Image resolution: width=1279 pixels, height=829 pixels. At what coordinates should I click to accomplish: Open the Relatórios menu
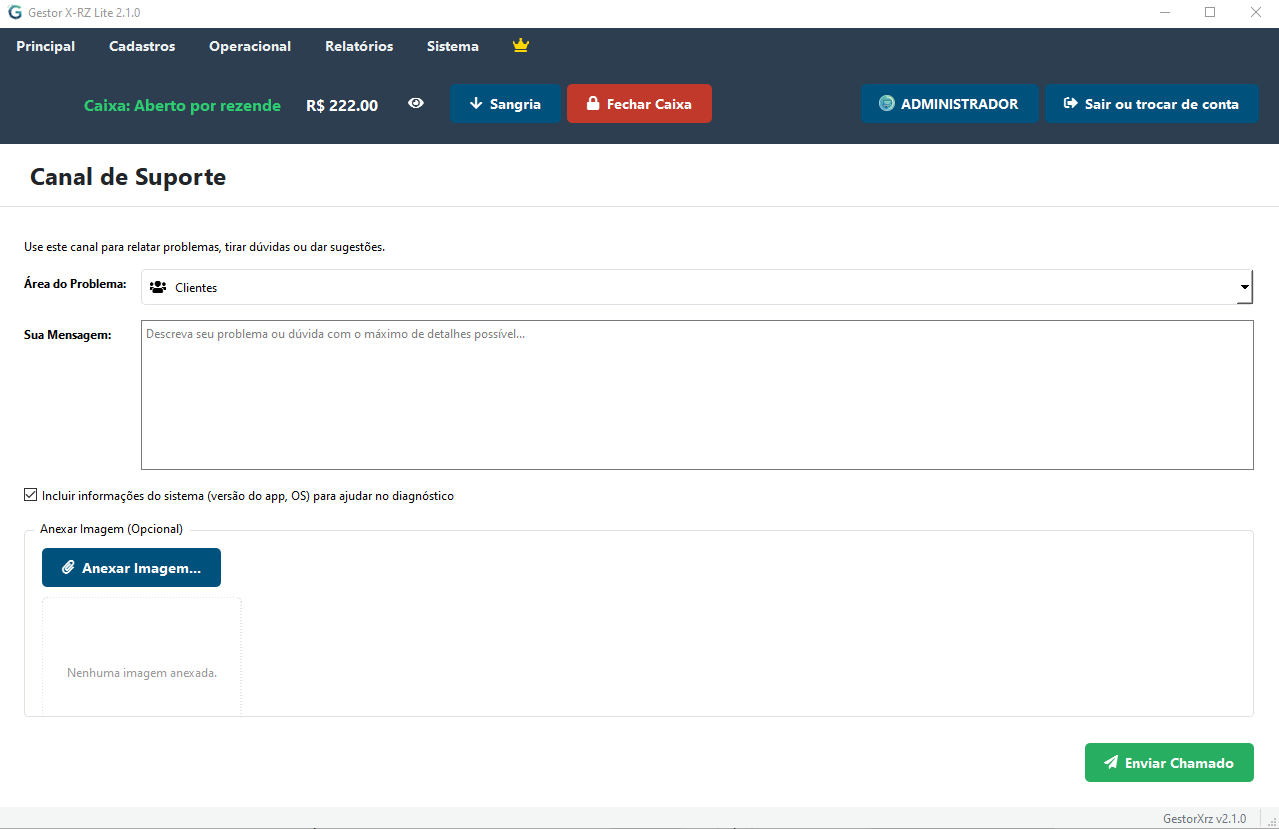click(359, 46)
